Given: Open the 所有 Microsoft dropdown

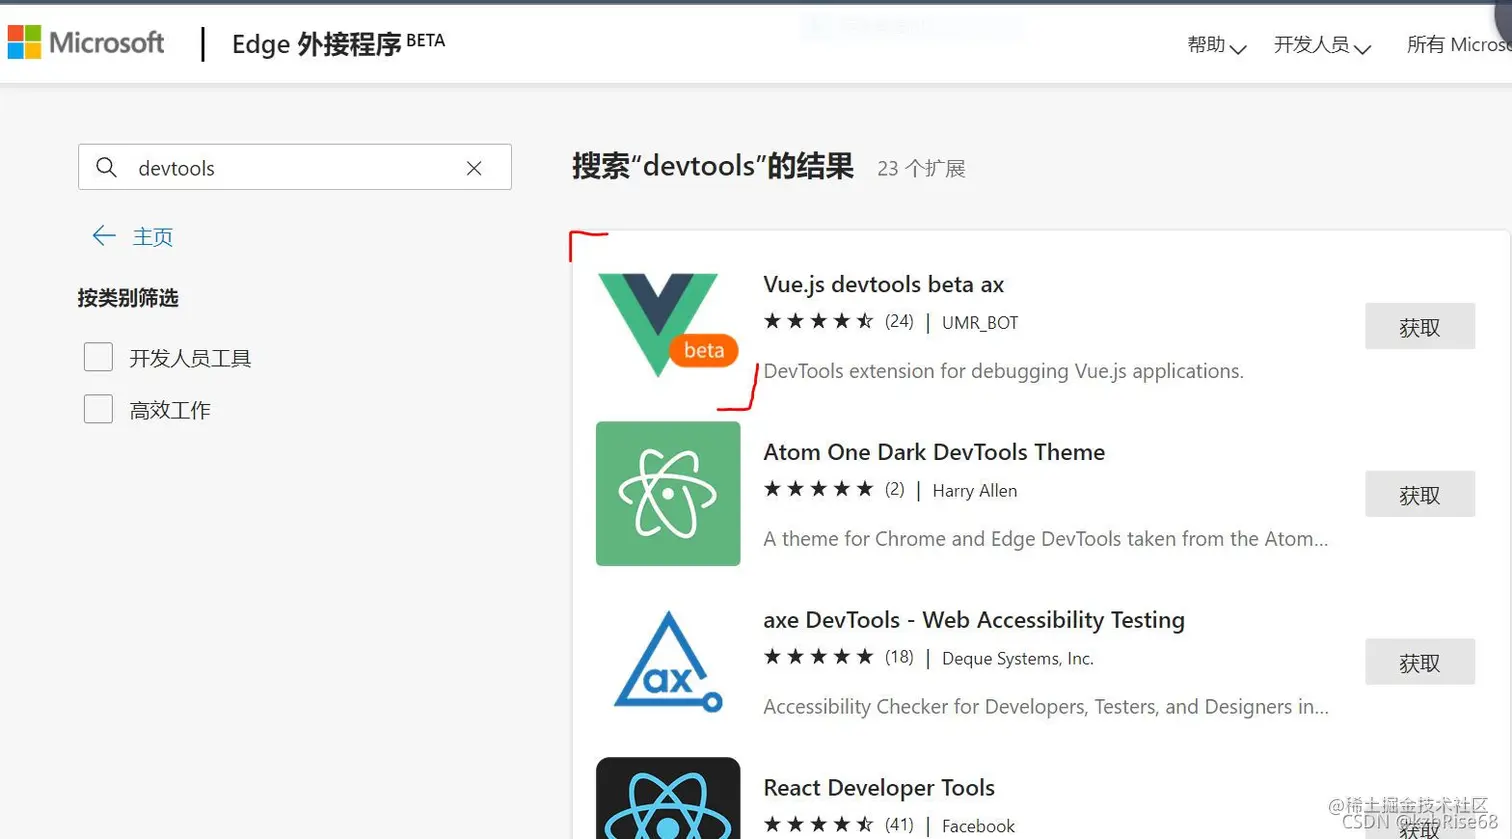Looking at the screenshot, I should click(x=1460, y=44).
